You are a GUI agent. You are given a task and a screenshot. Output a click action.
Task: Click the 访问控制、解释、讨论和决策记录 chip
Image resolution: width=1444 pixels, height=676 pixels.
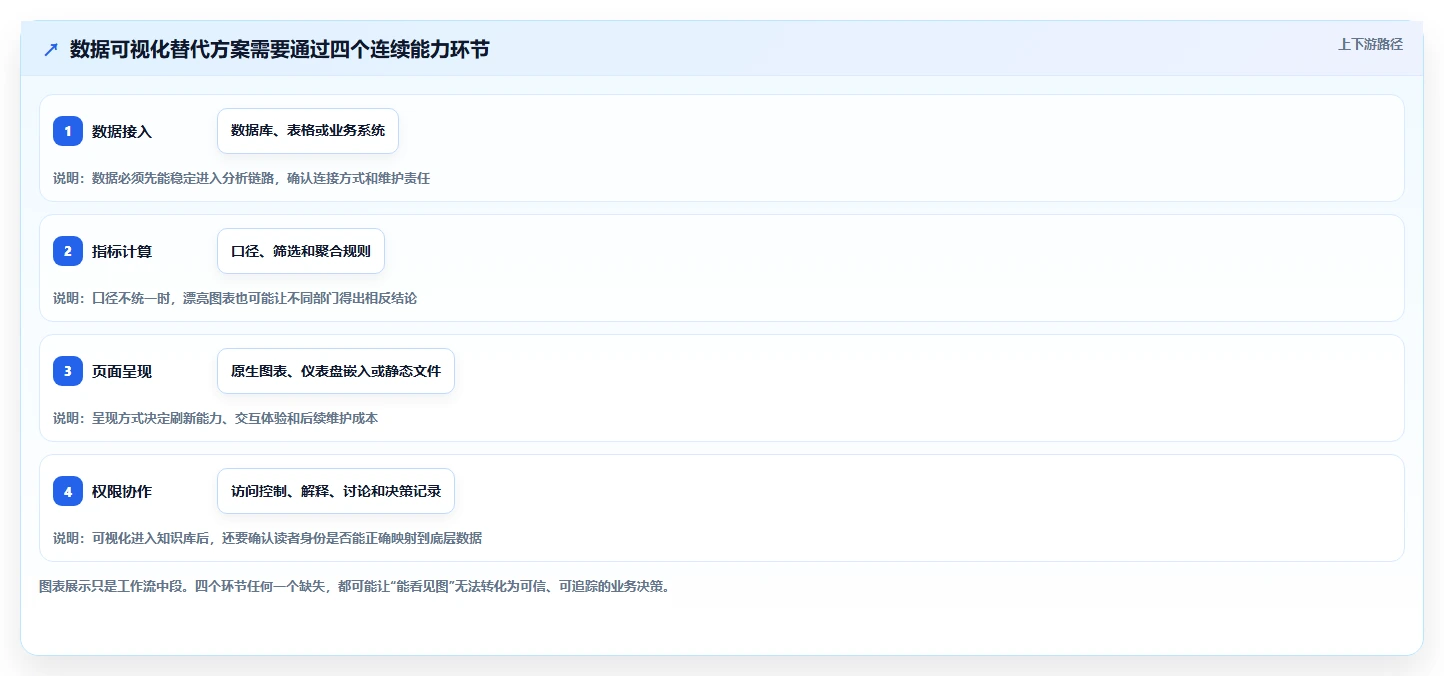coord(336,491)
